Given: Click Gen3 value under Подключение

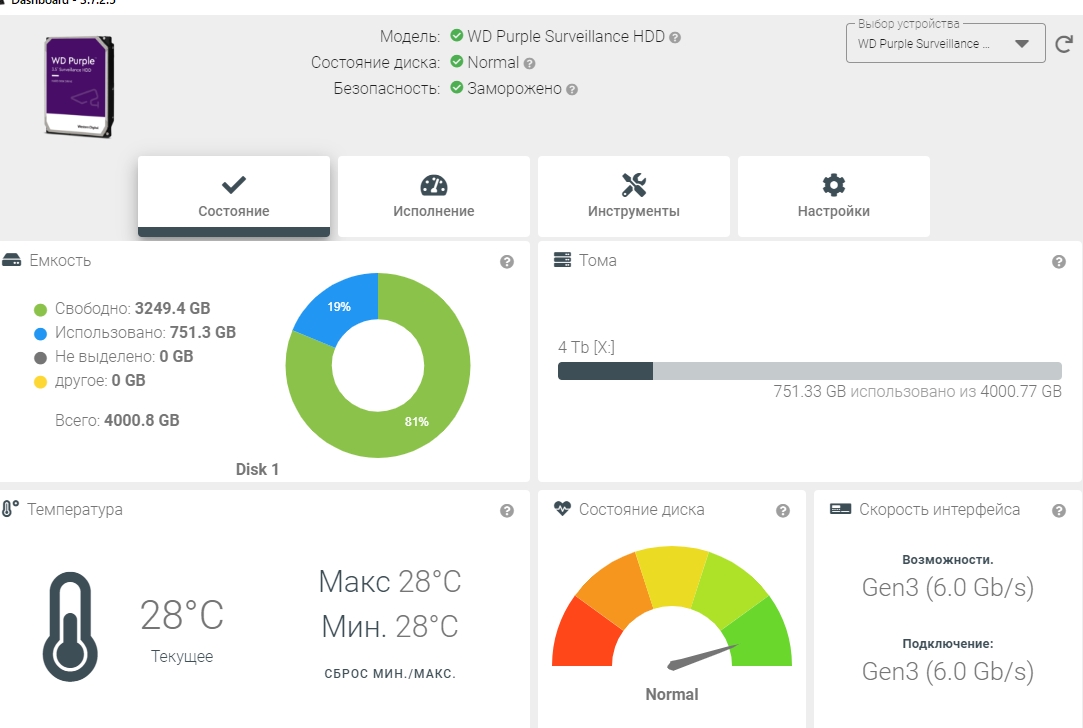Looking at the screenshot, I should [948, 671].
